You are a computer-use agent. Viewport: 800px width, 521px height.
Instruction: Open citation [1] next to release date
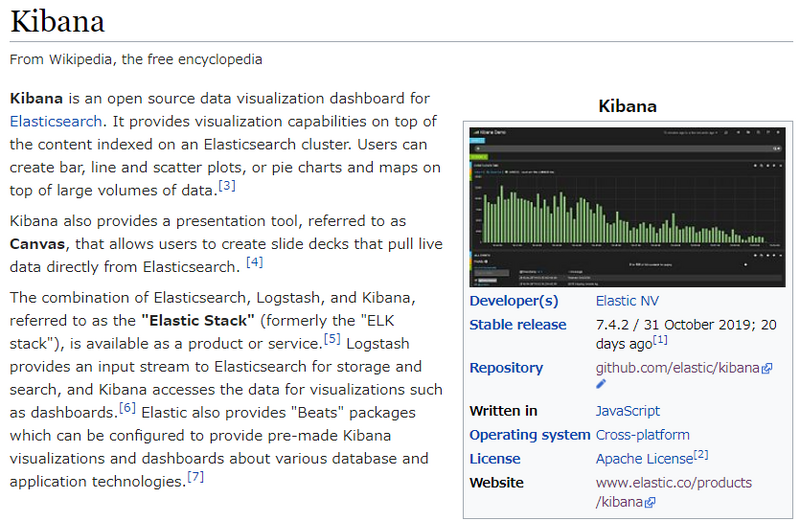pyautogui.click(x=660, y=341)
